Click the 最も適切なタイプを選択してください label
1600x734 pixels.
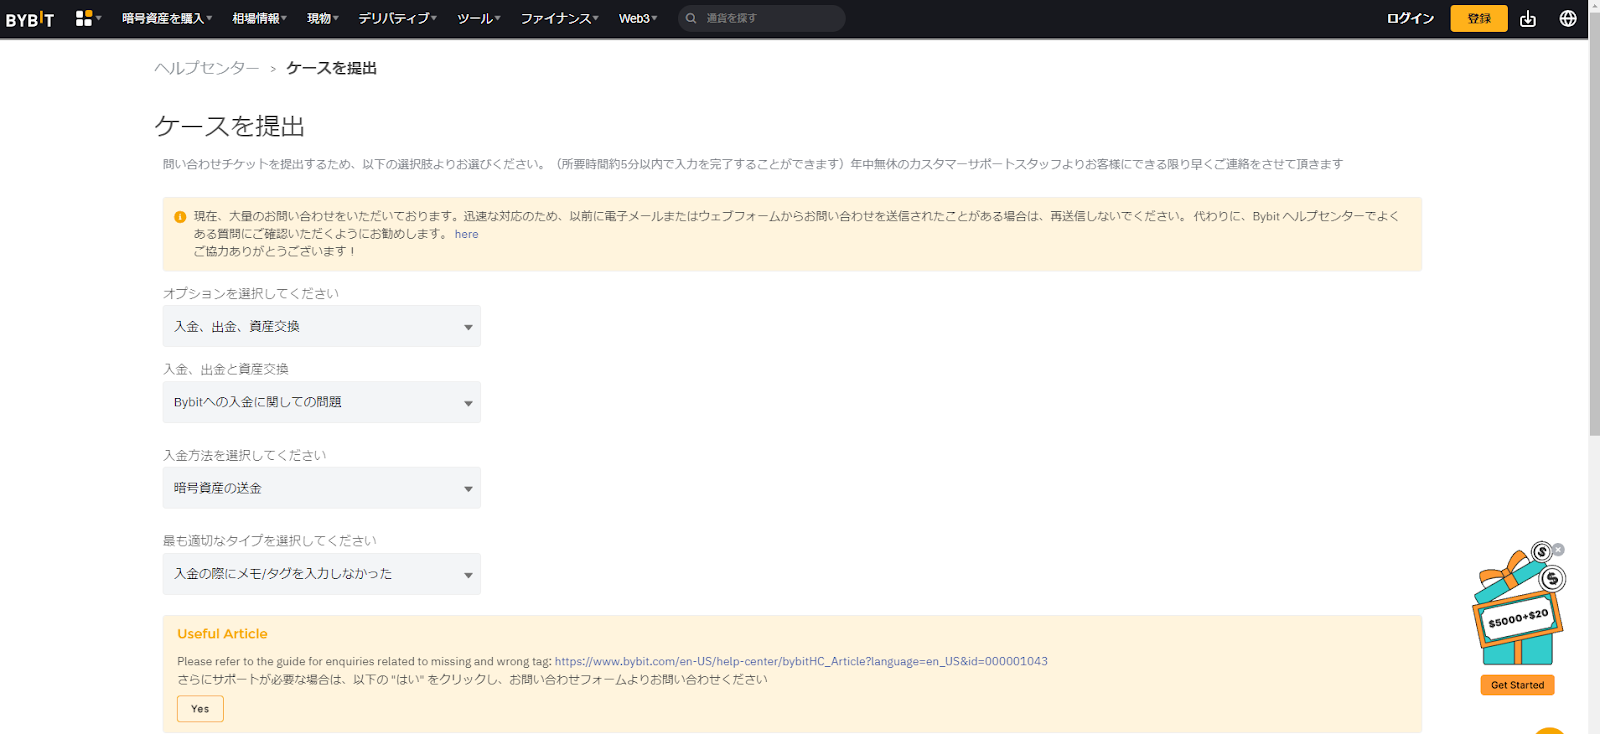270,541
